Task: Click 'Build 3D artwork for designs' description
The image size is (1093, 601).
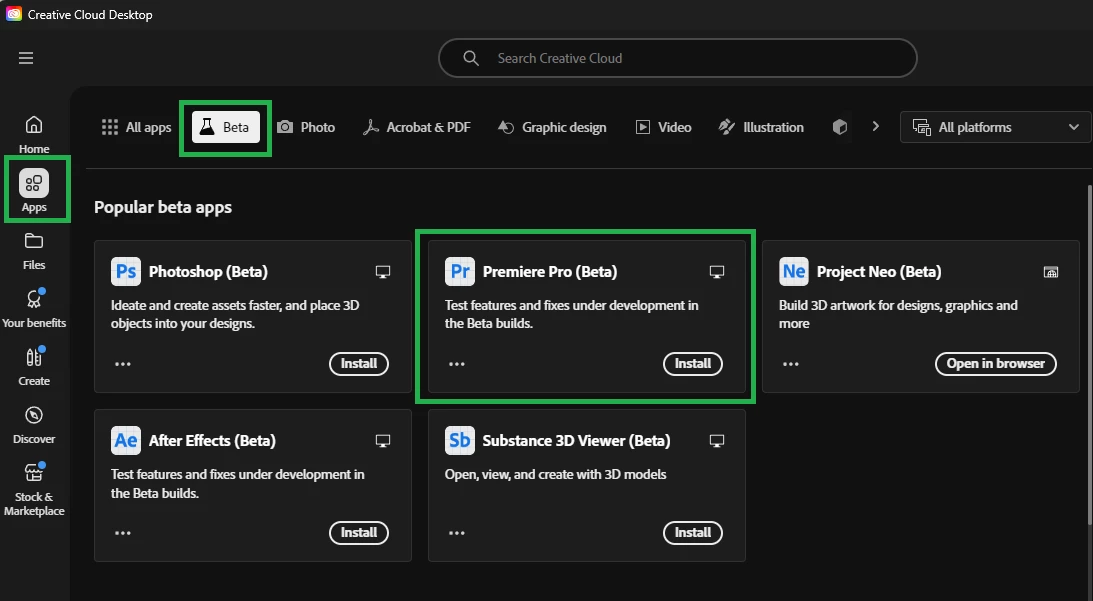Action: tap(898, 314)
